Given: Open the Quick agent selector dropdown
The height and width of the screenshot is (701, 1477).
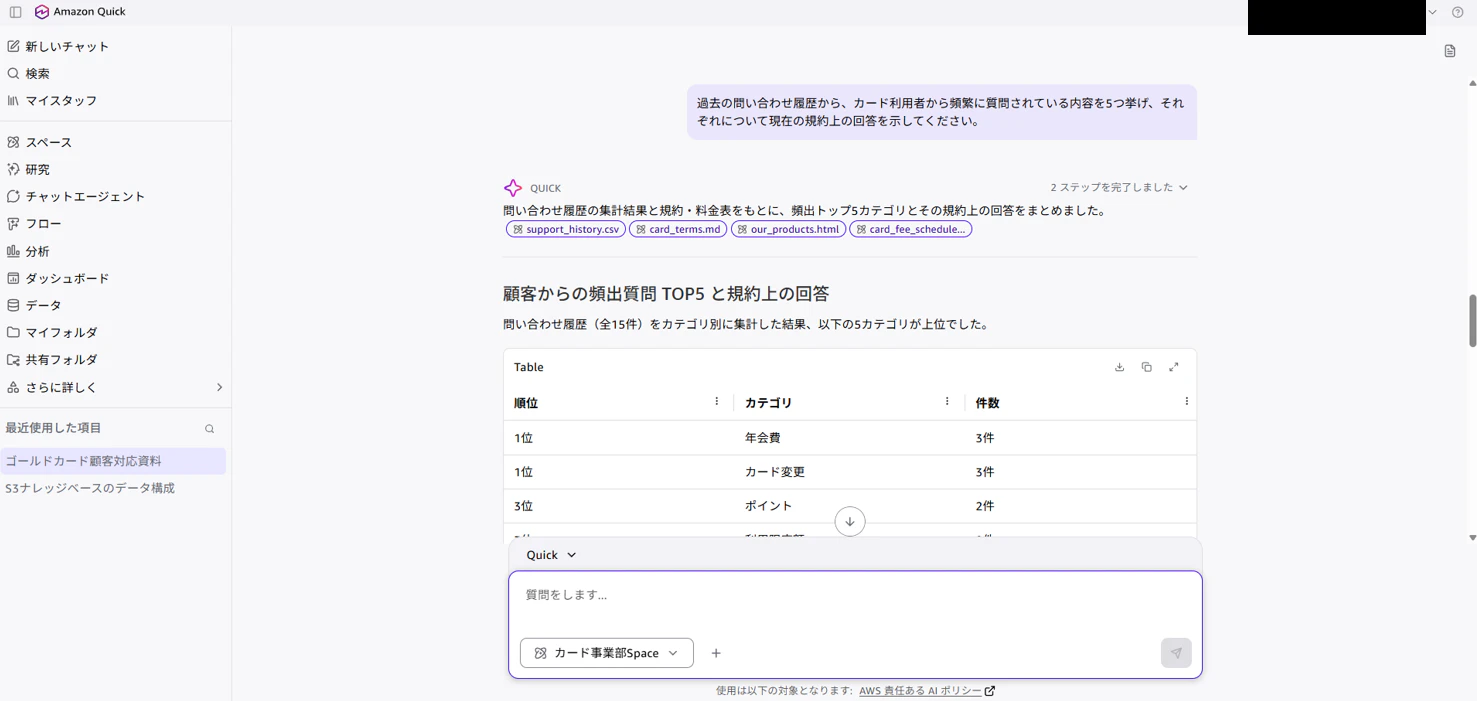Looking at the screenshot, I should tap(551, 555).
